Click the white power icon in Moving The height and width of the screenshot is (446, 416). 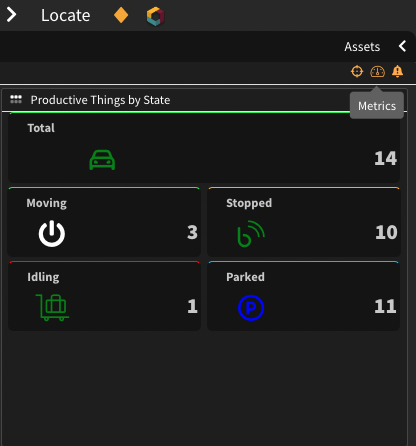pyautogui.click(x=52, y=233)
